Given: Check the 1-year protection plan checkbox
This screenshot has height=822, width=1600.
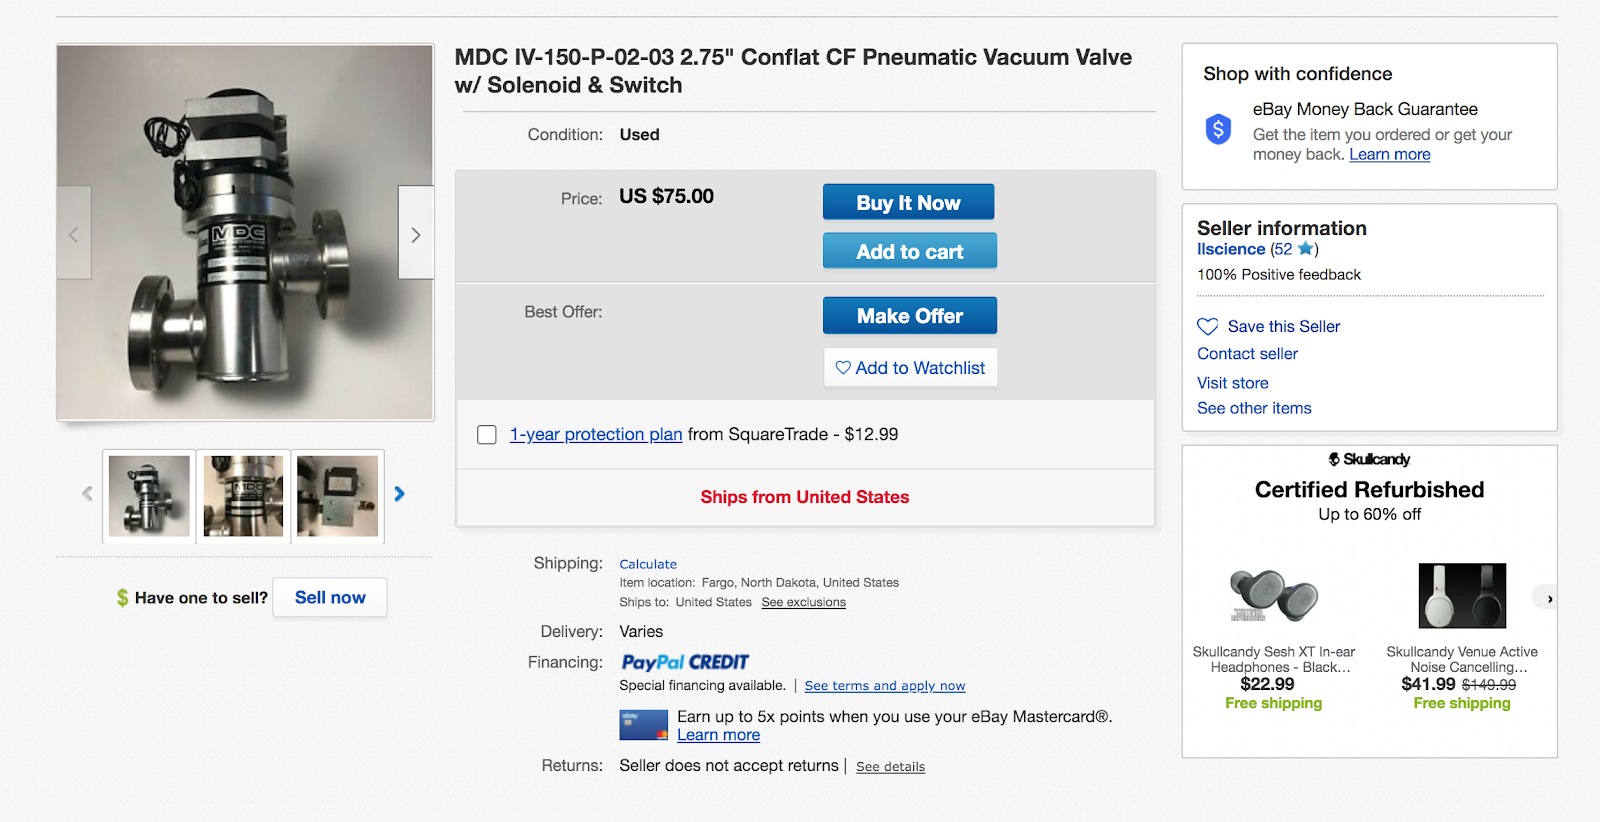Looking at the screenshot, I should [x=487, y=435].
